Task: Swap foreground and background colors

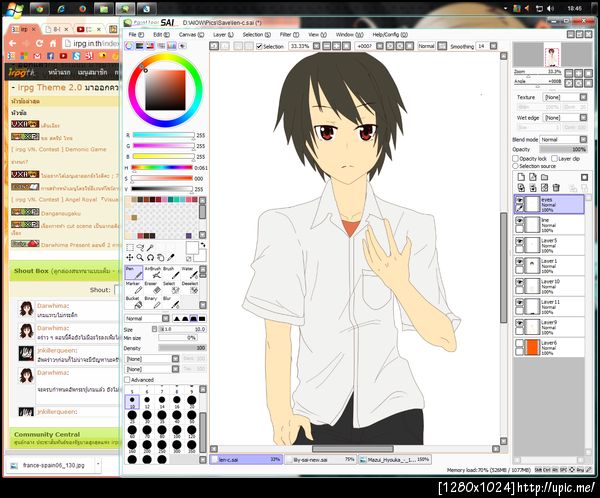Action: tap(203, 245)
